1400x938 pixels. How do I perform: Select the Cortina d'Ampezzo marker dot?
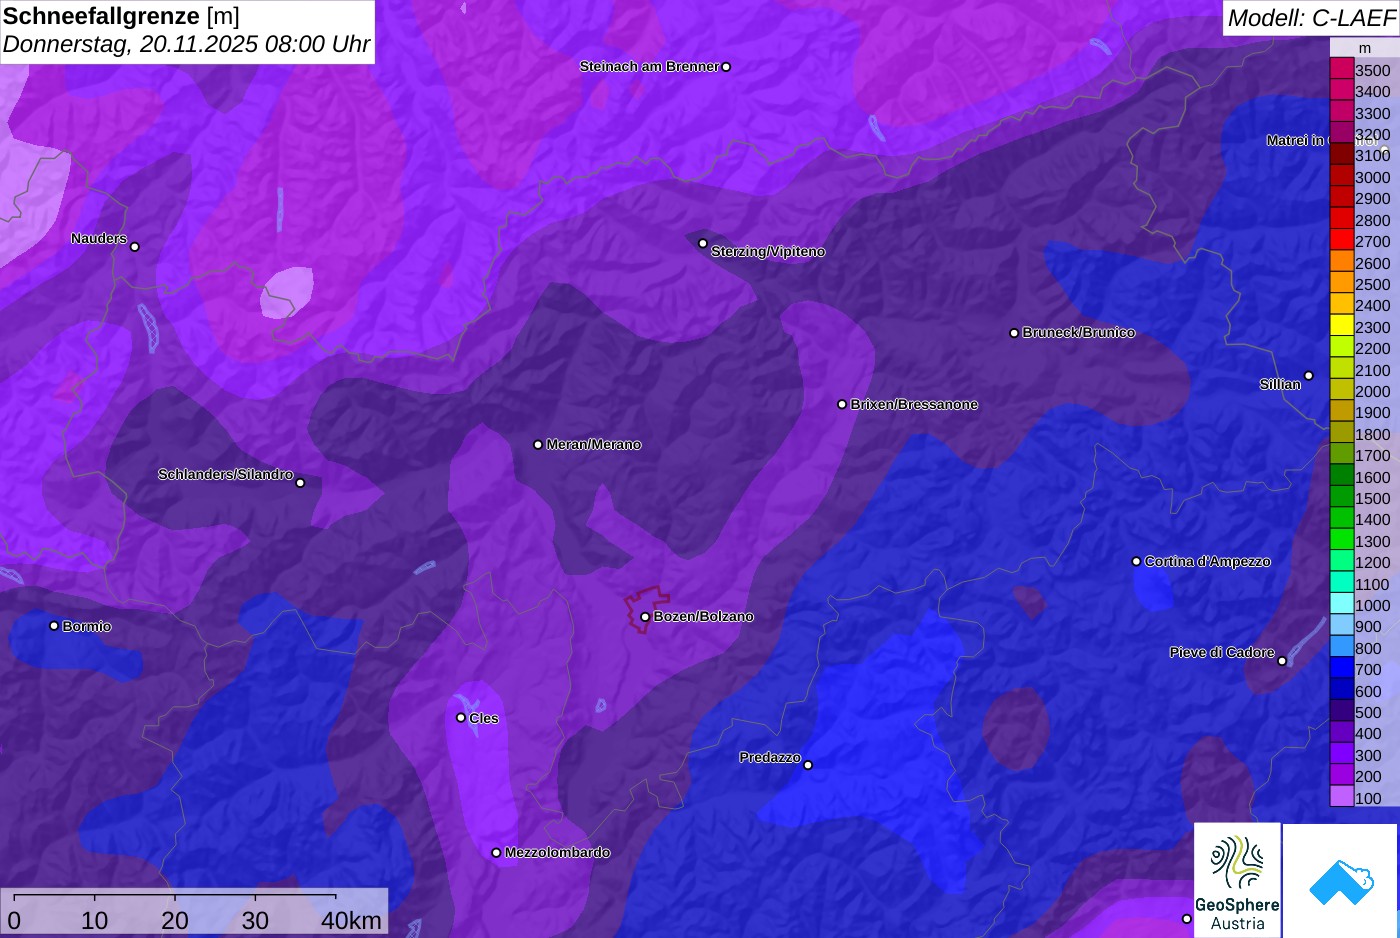[x=1136, y=561]
